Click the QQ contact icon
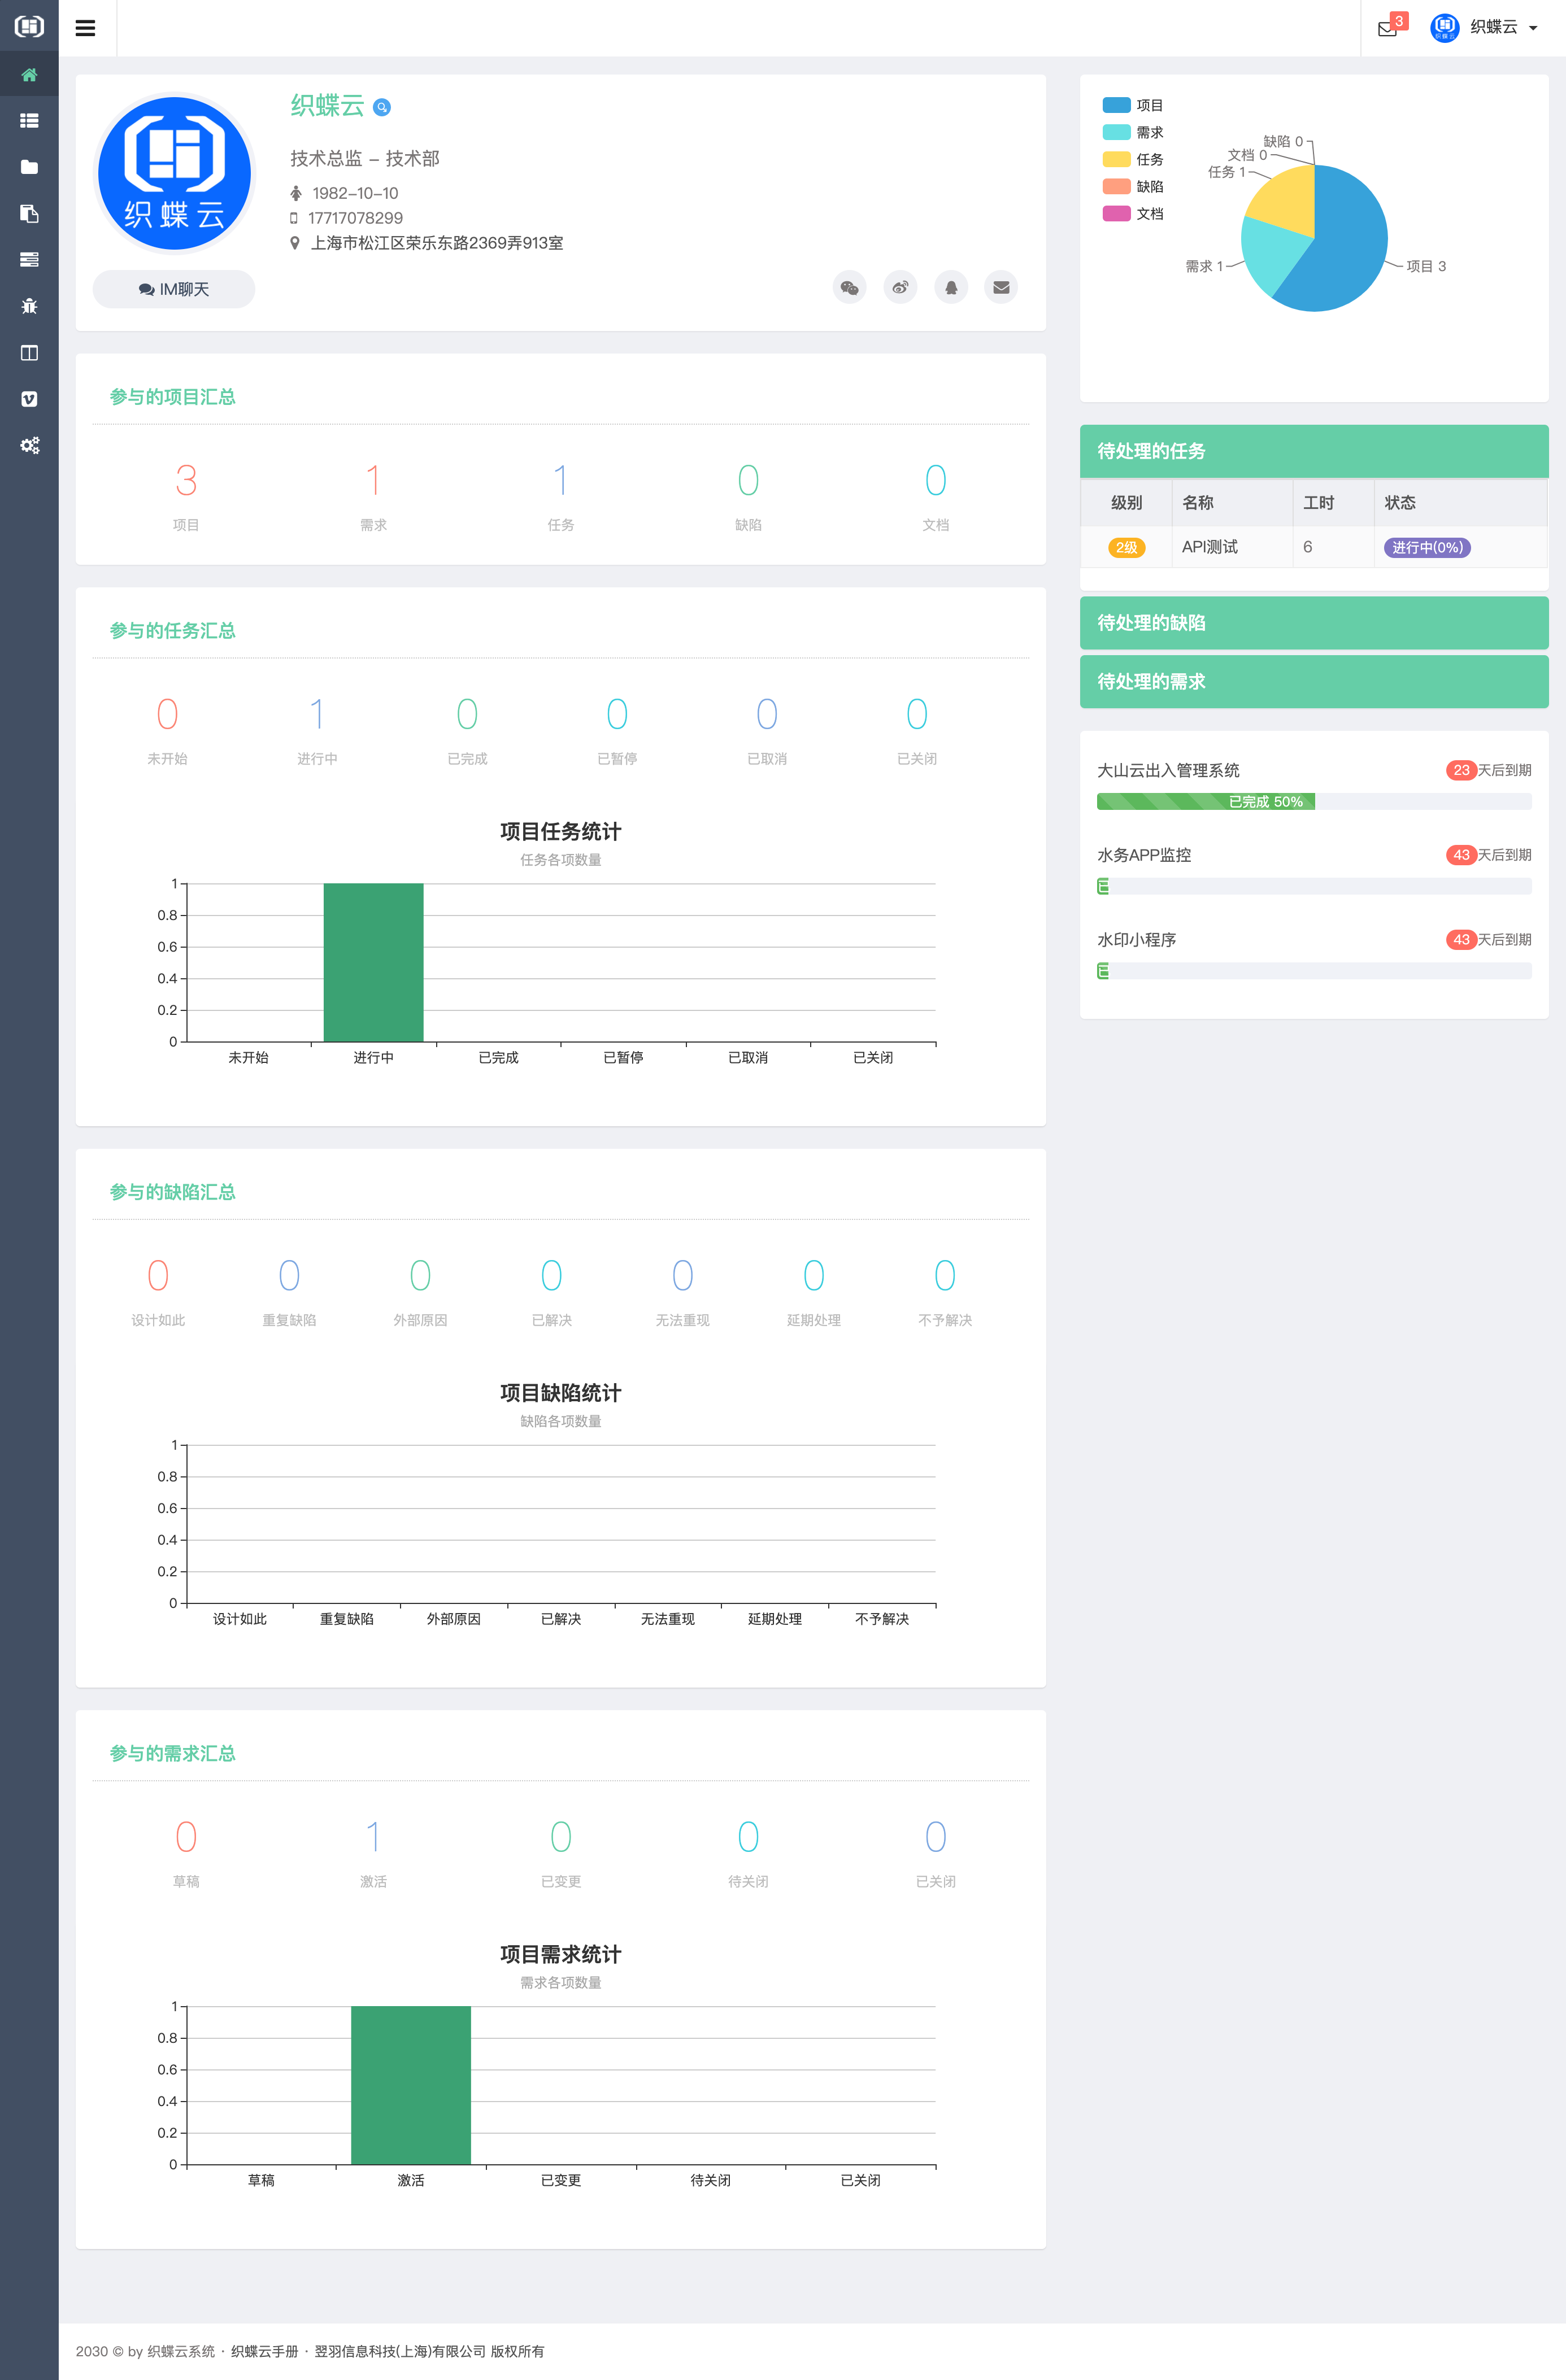Image resolution: width=1566 pixels, height=2380 pixels. point(951,288)
